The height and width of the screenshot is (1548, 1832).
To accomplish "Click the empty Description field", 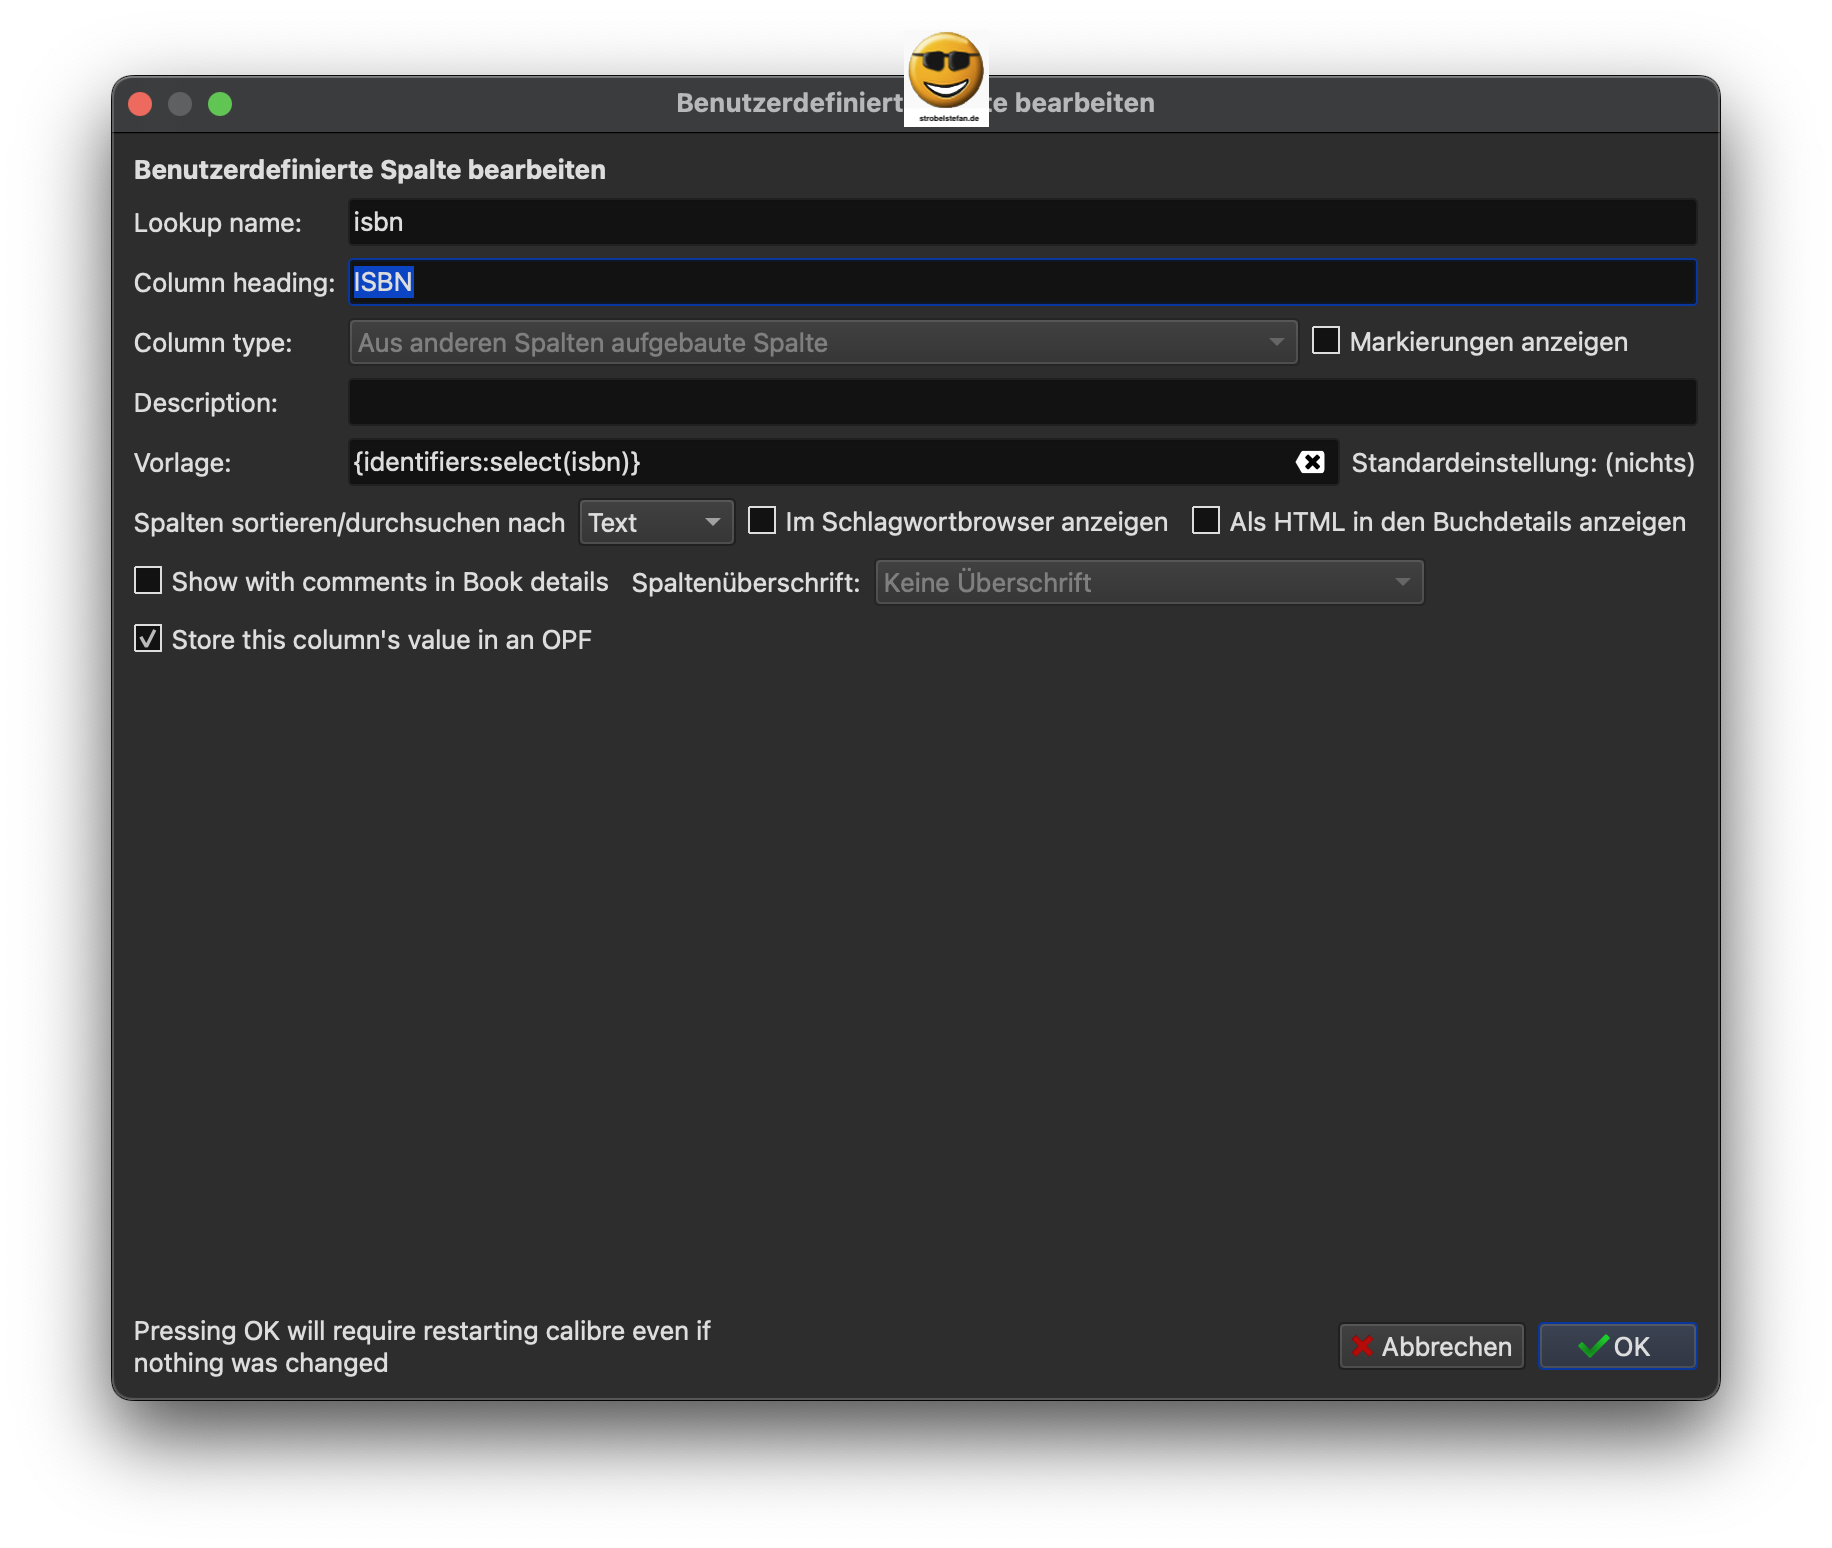I will tap(1020, 402).
